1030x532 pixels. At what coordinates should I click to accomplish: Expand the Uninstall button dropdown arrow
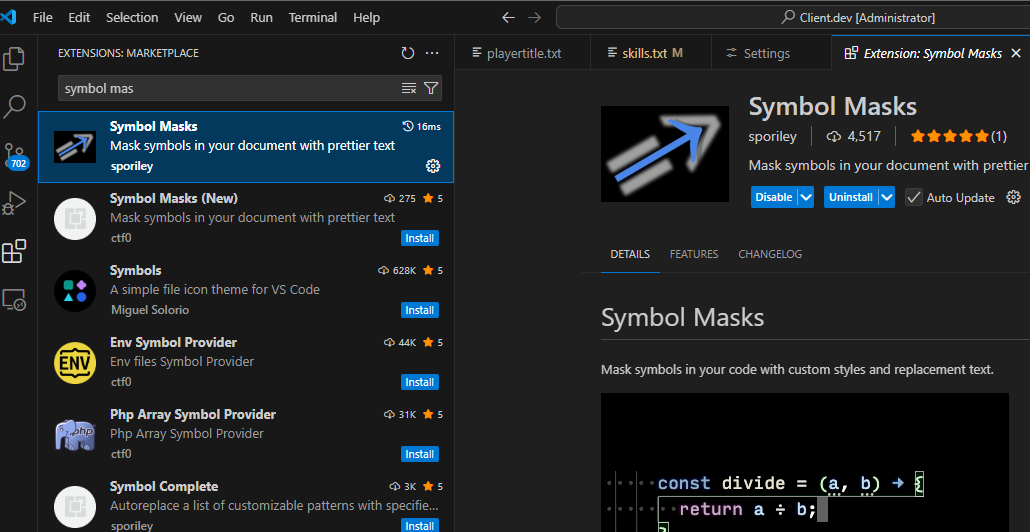pos(887,197)
